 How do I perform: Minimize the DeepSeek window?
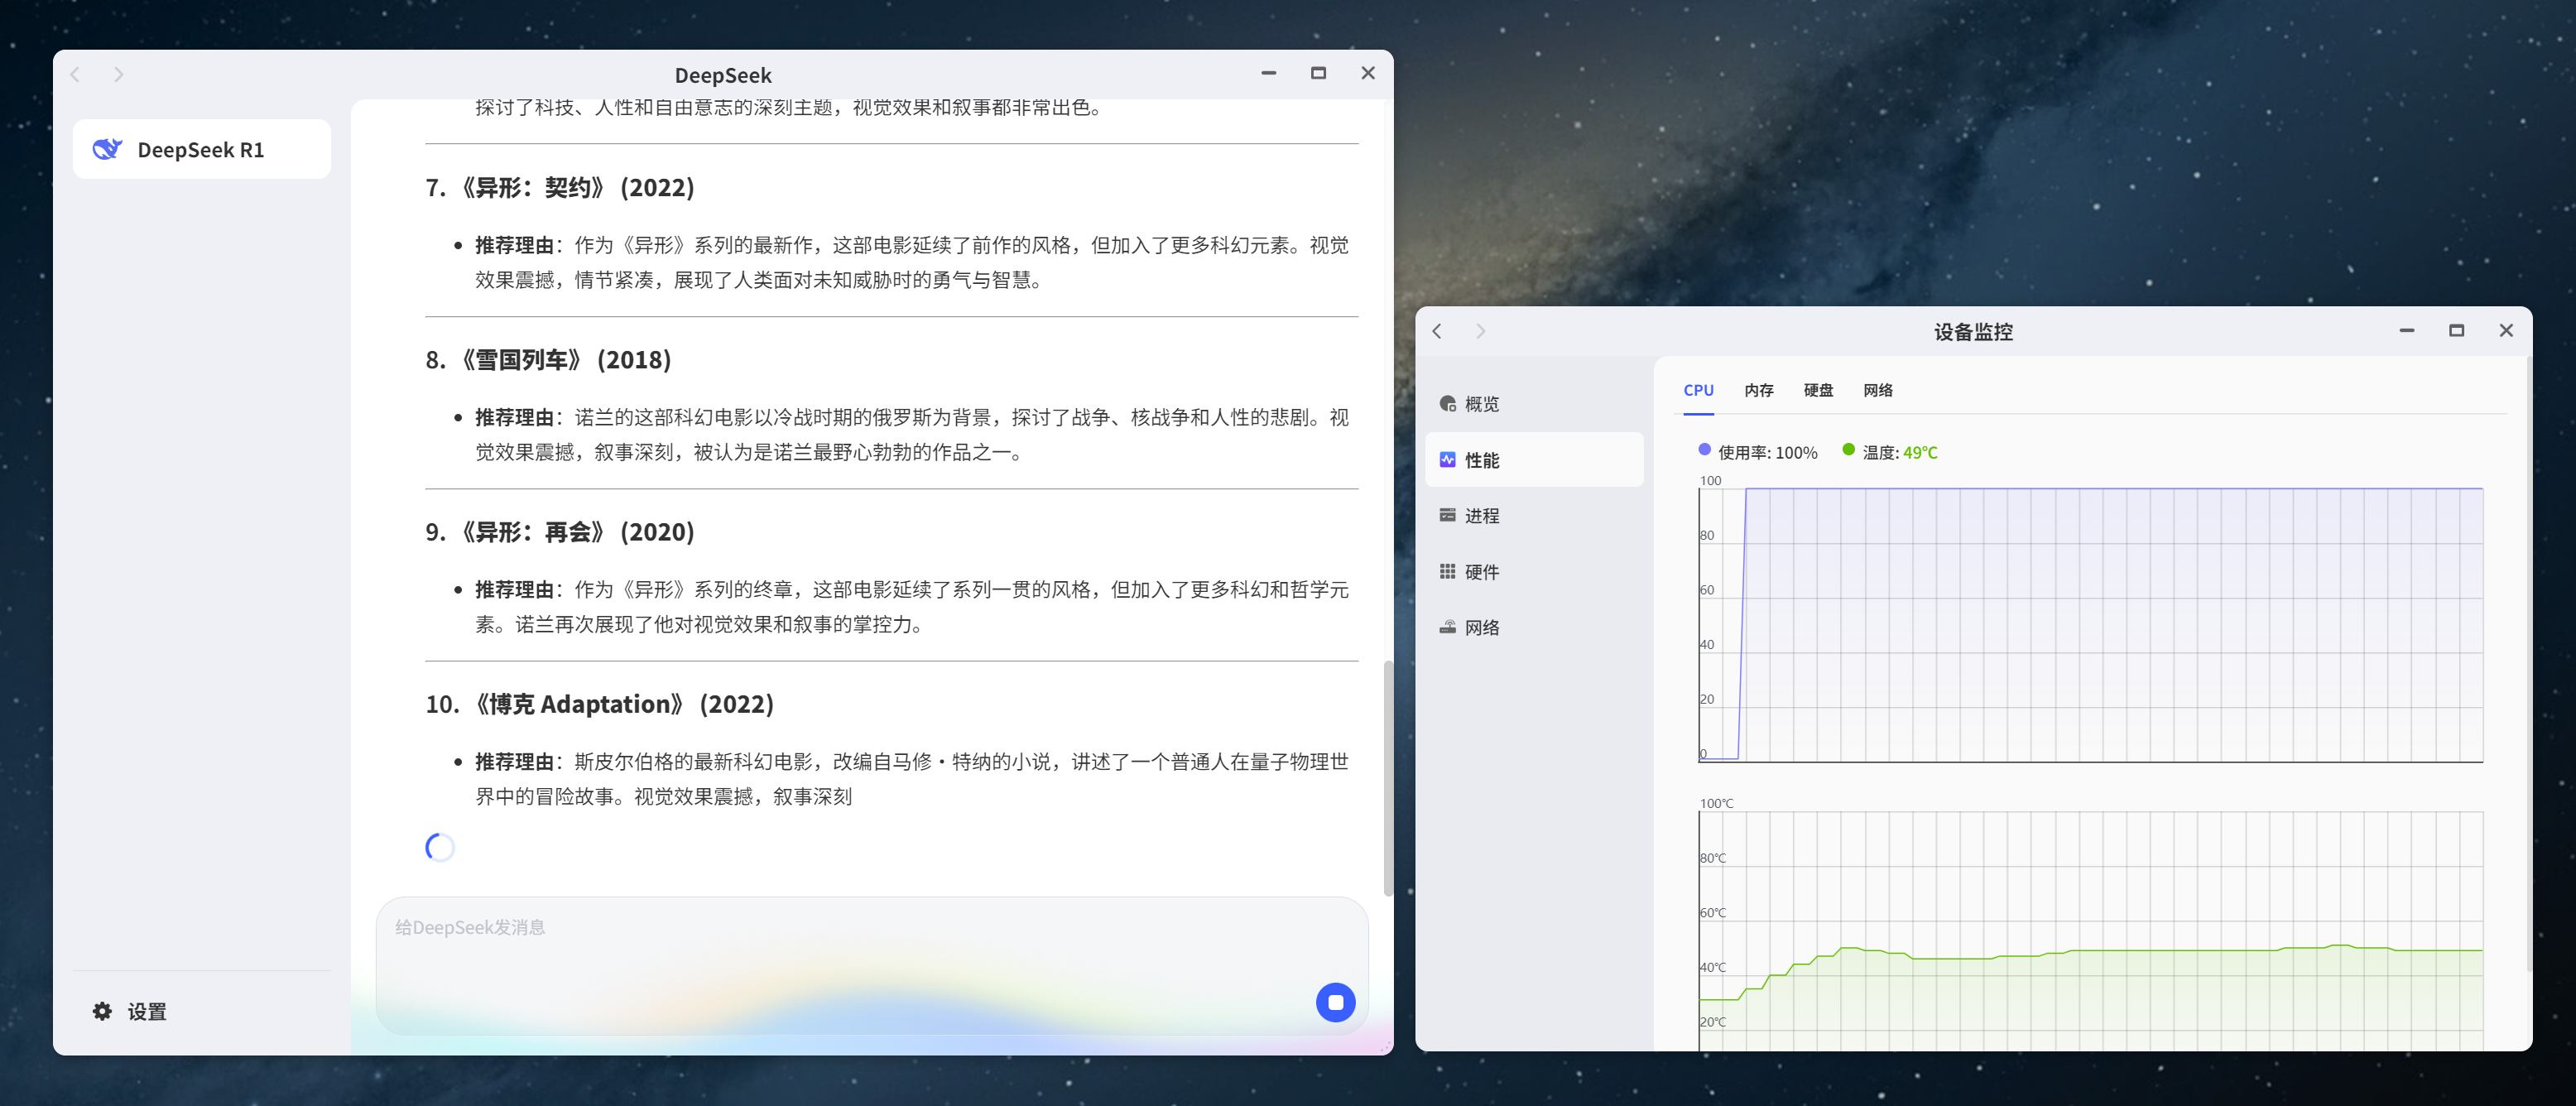pyautogui.click(x=1268, y=74)
